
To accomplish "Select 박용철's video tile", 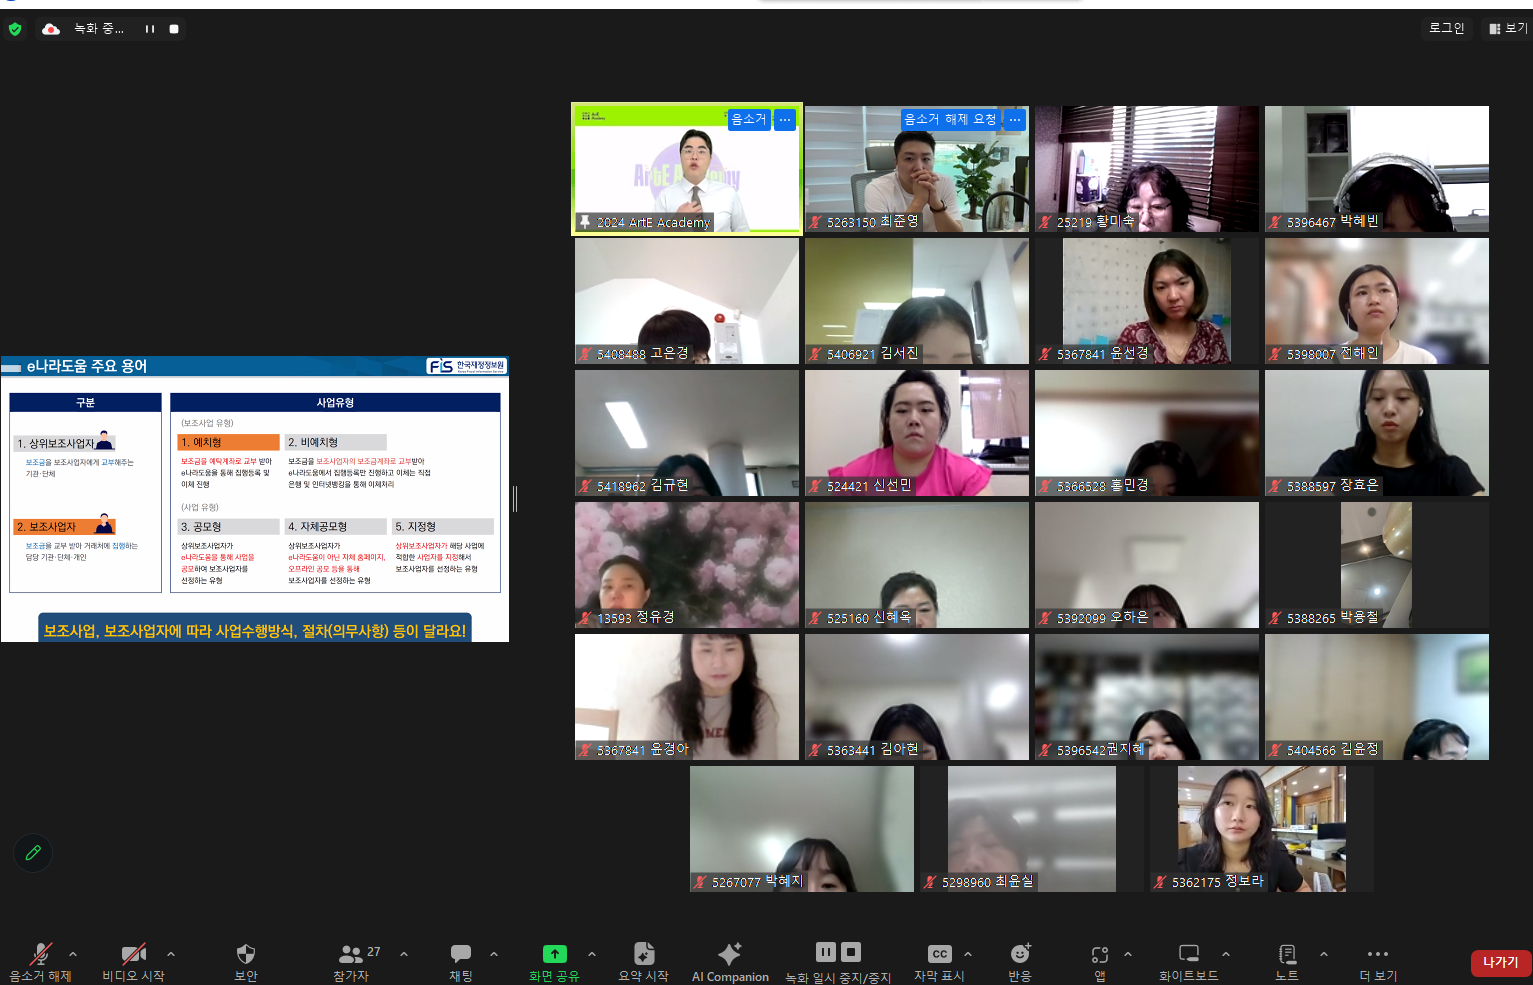I will coord(1377,565).
